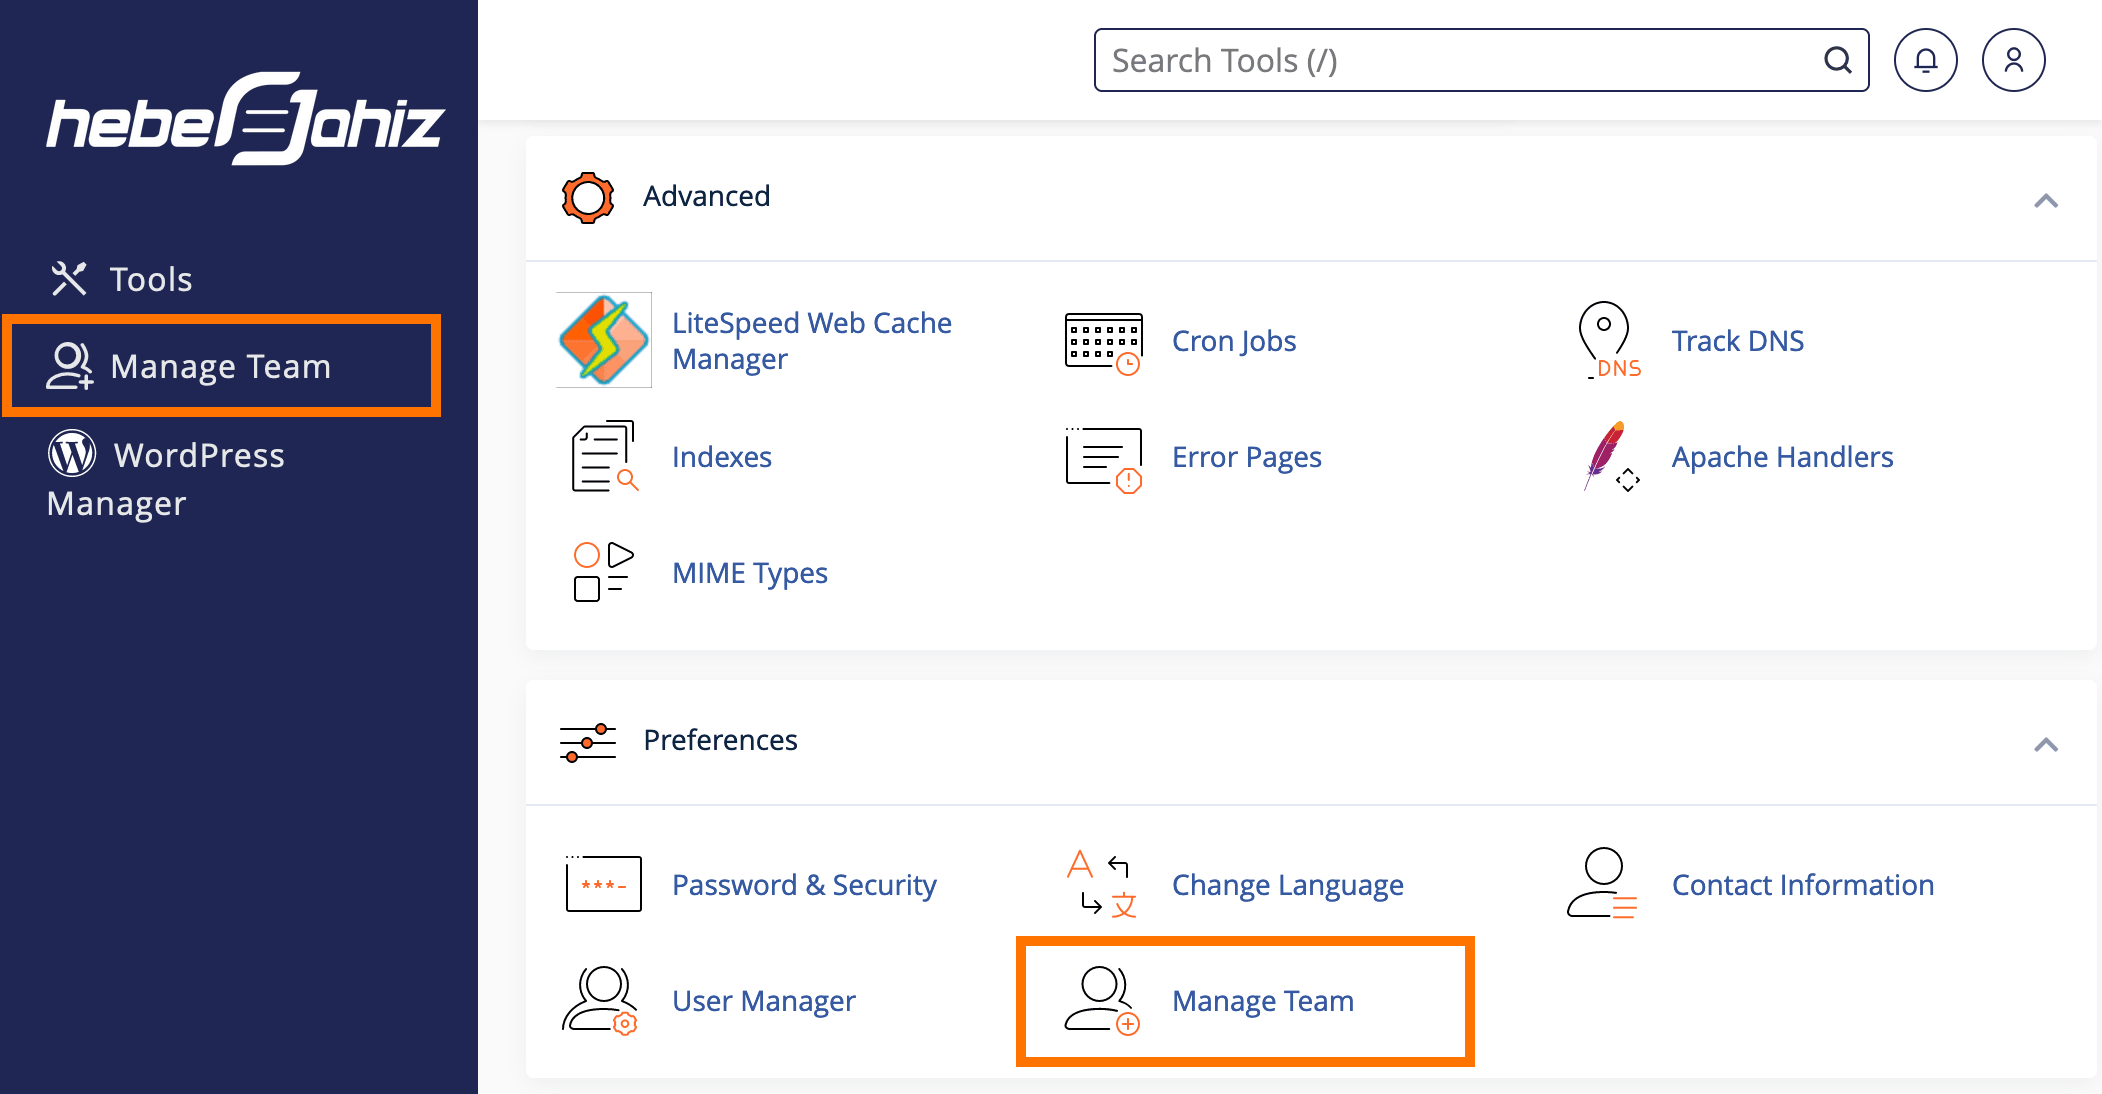This screenshot has height=1094, width=2102.
Task: Open the Indexes link
Action: [722, 457]
